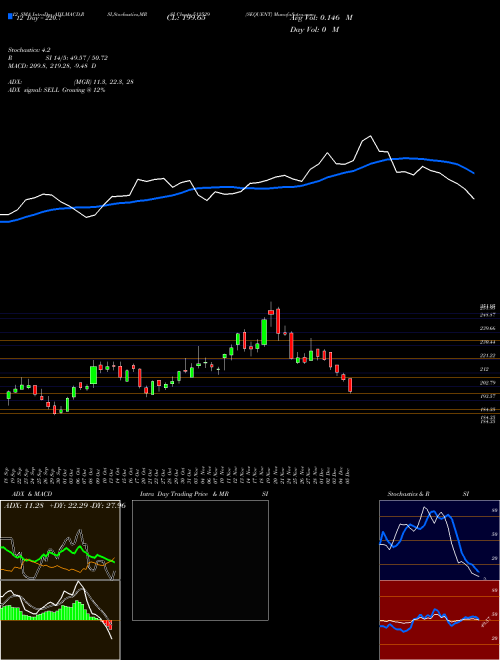Viewport: 500px width, 660px height.
Task: Click the blue SMA legend square
Action: (x=10, y=16)
